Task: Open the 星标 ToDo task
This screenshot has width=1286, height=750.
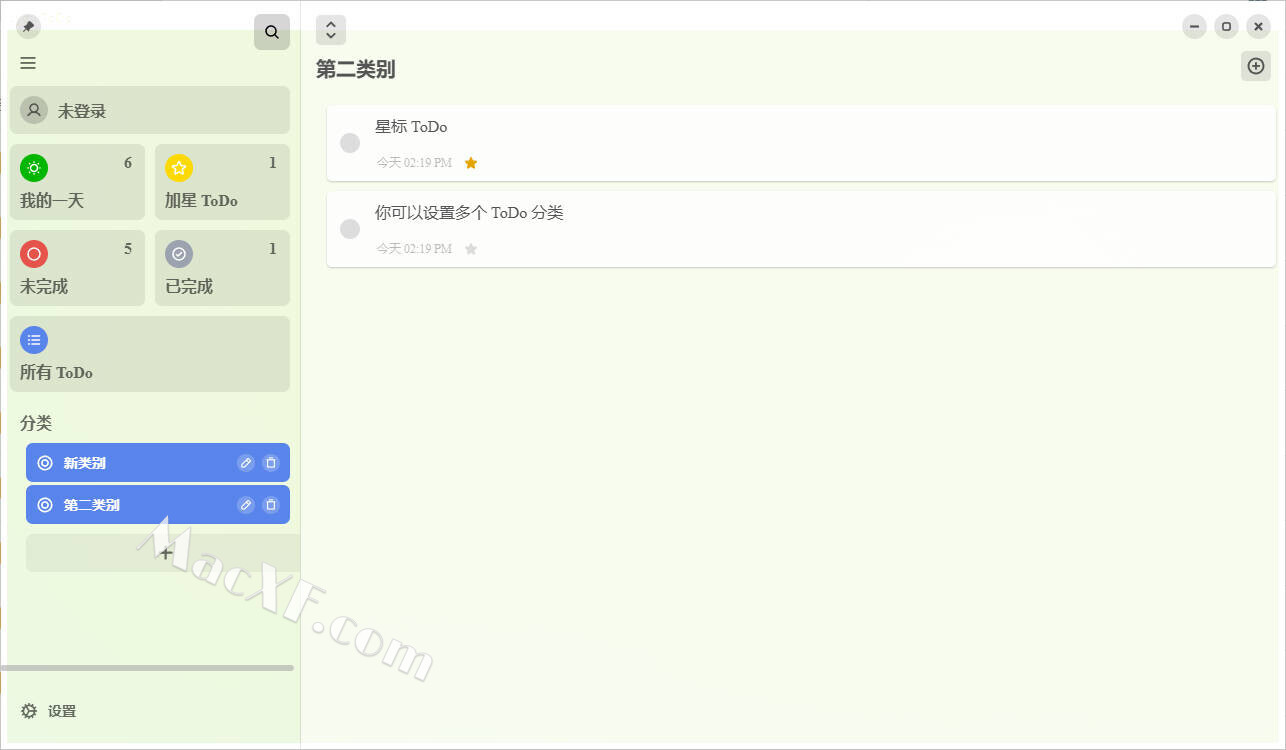Action: 801,143
